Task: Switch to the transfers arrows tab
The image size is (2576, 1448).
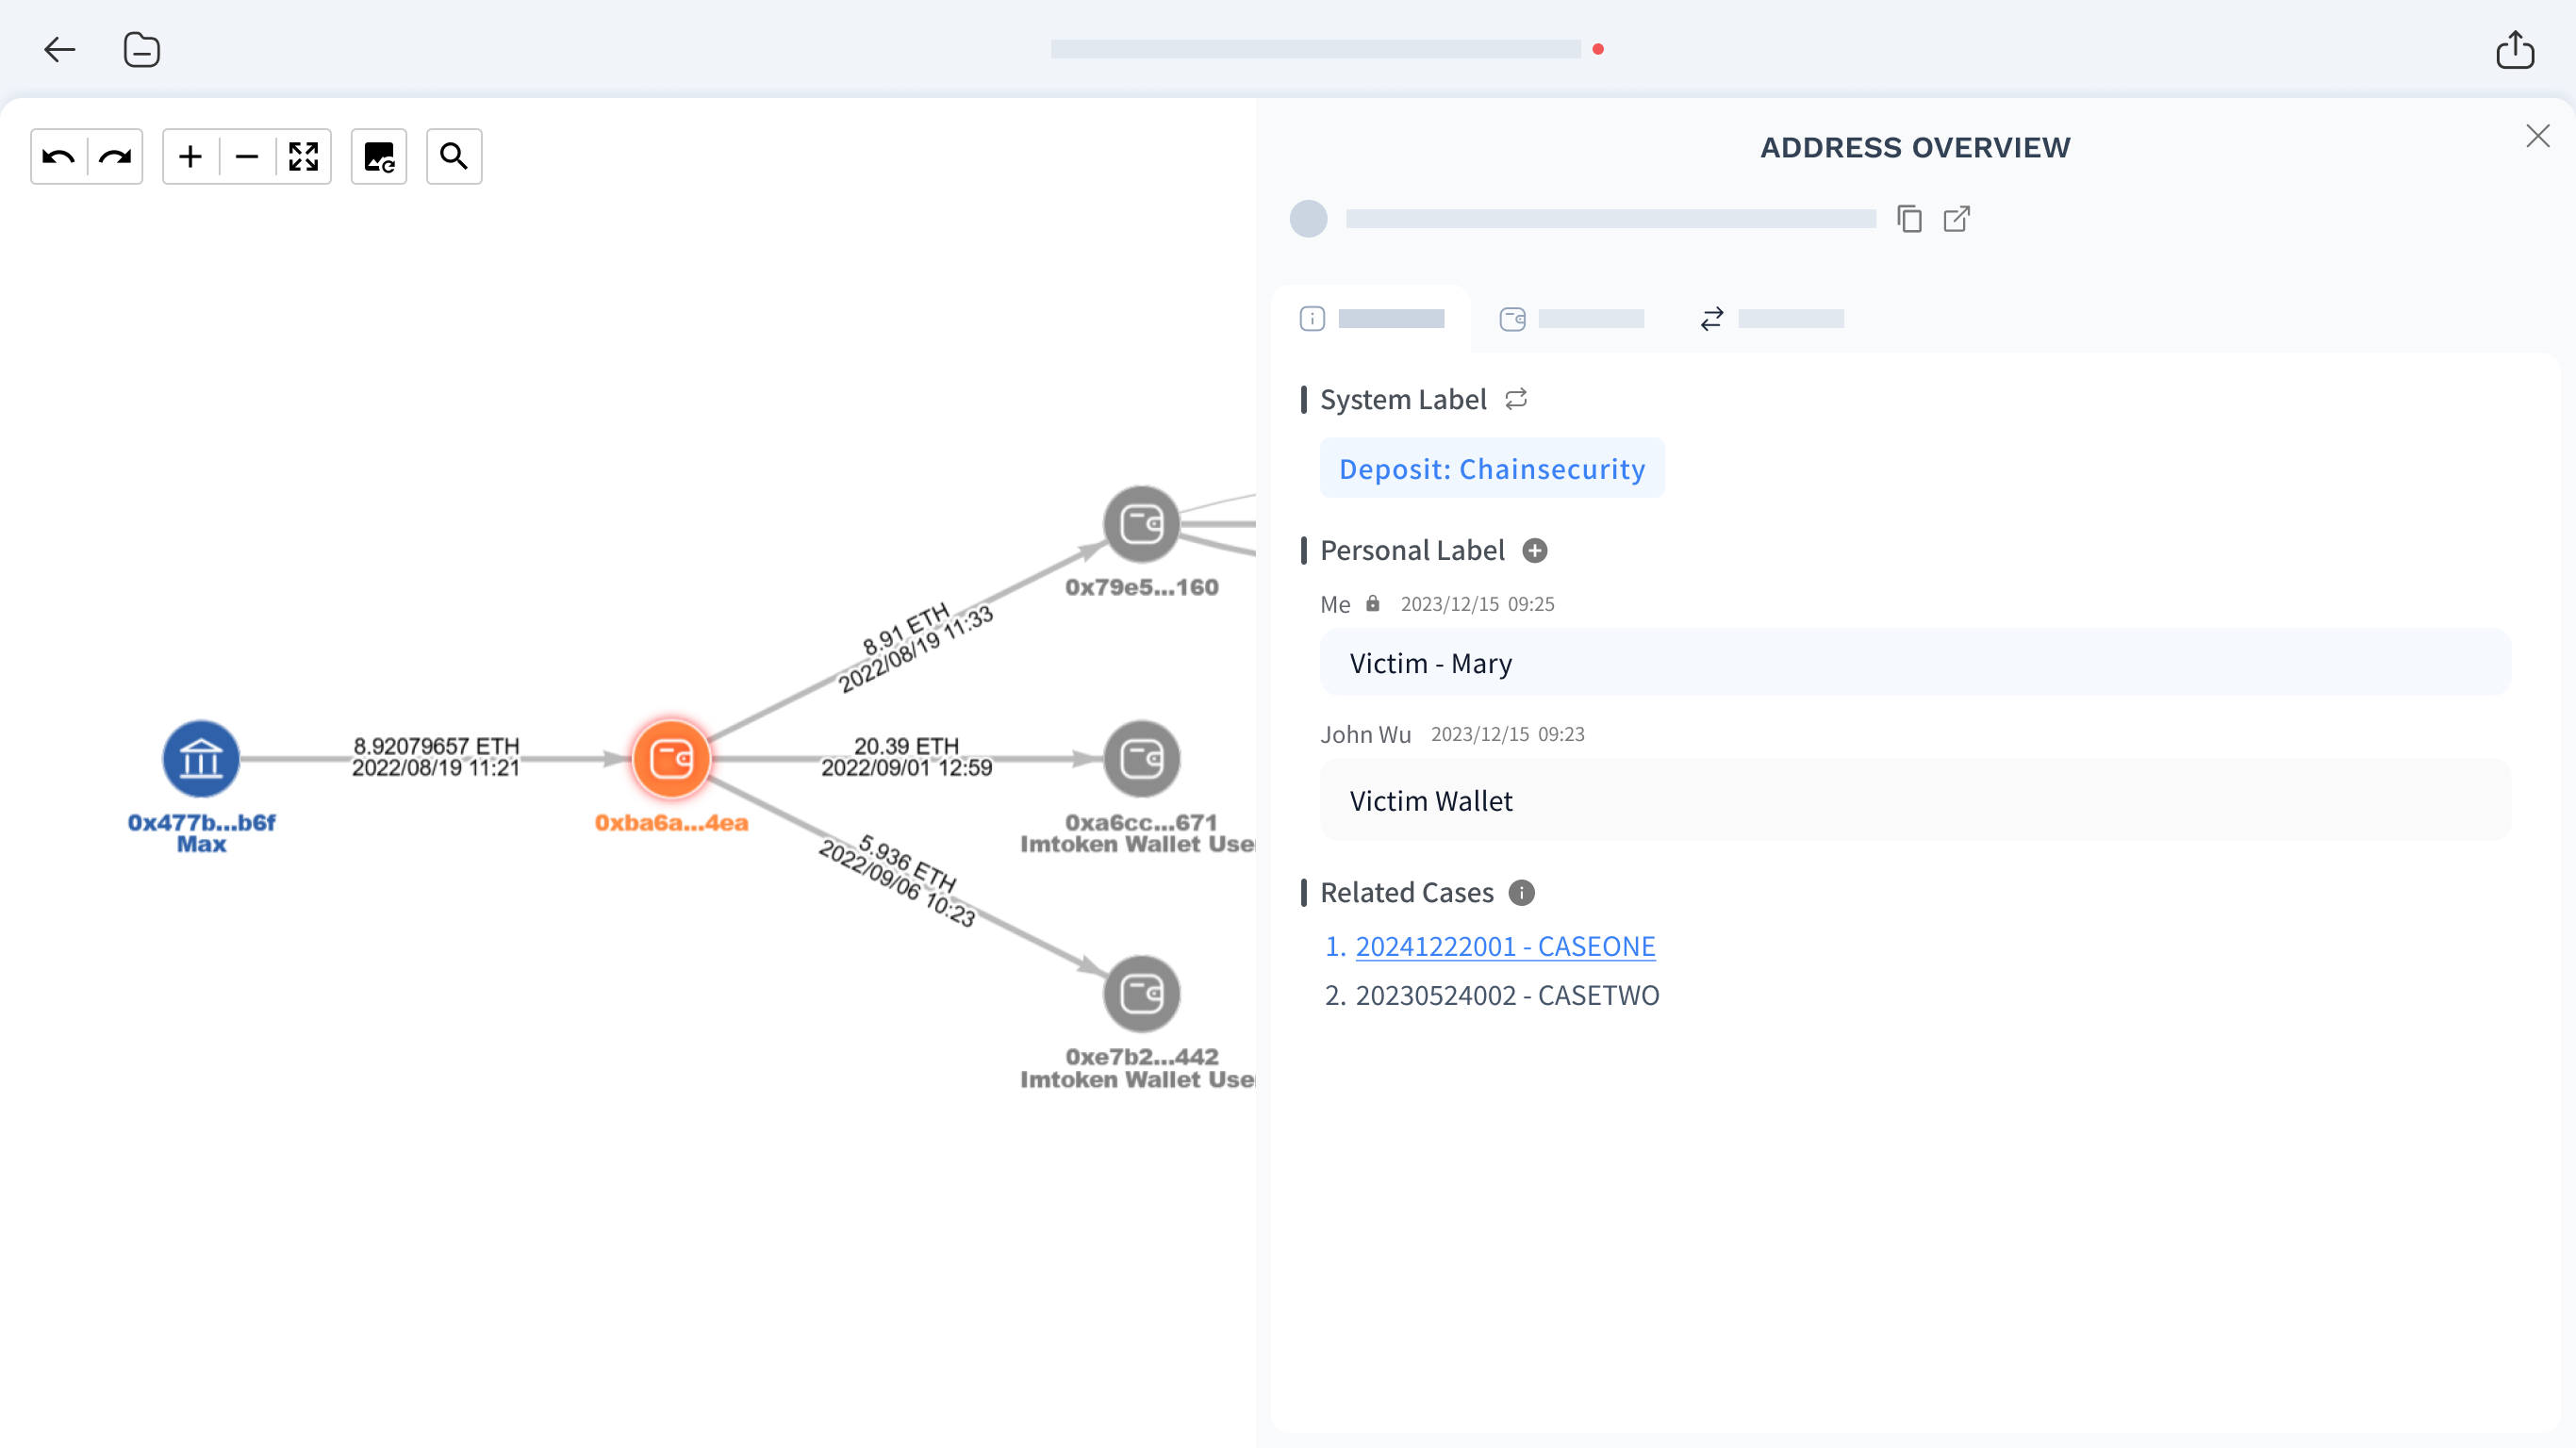Action: [x=1770, y=319]
